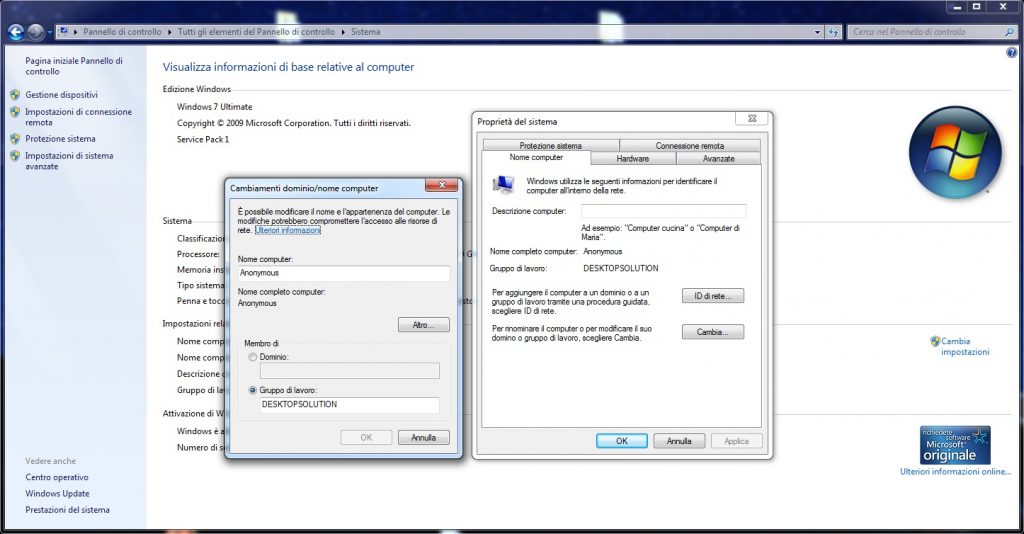Click Pannello di controllo breadcrumb
1024x534 pixels.
[x=122, y=31]
